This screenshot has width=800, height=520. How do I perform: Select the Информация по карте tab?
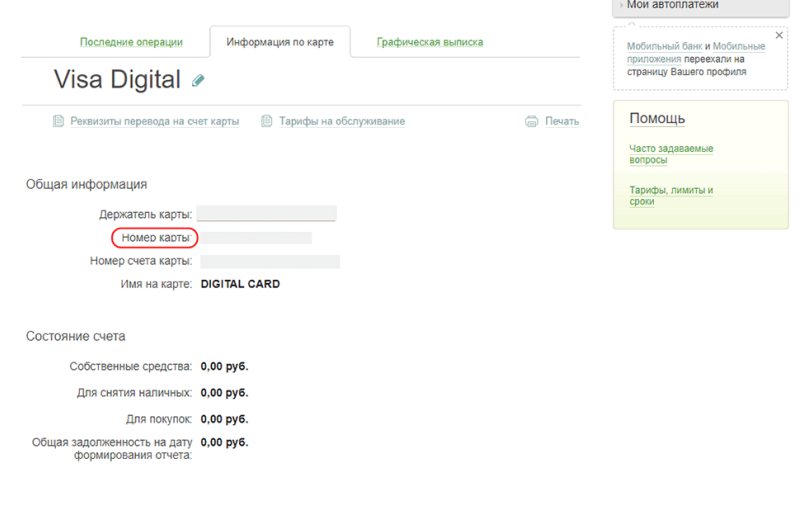pos(279,42)
